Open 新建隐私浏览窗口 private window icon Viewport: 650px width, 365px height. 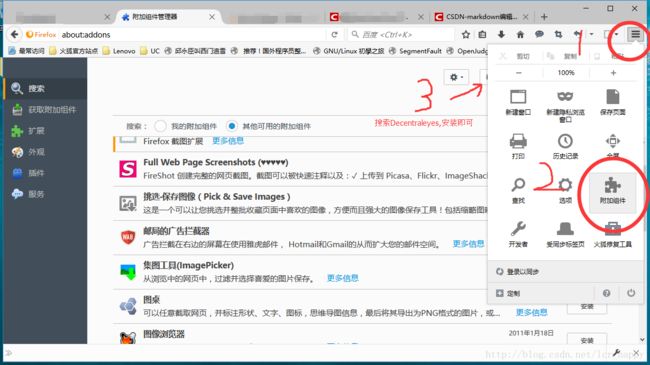coord(565,106)
